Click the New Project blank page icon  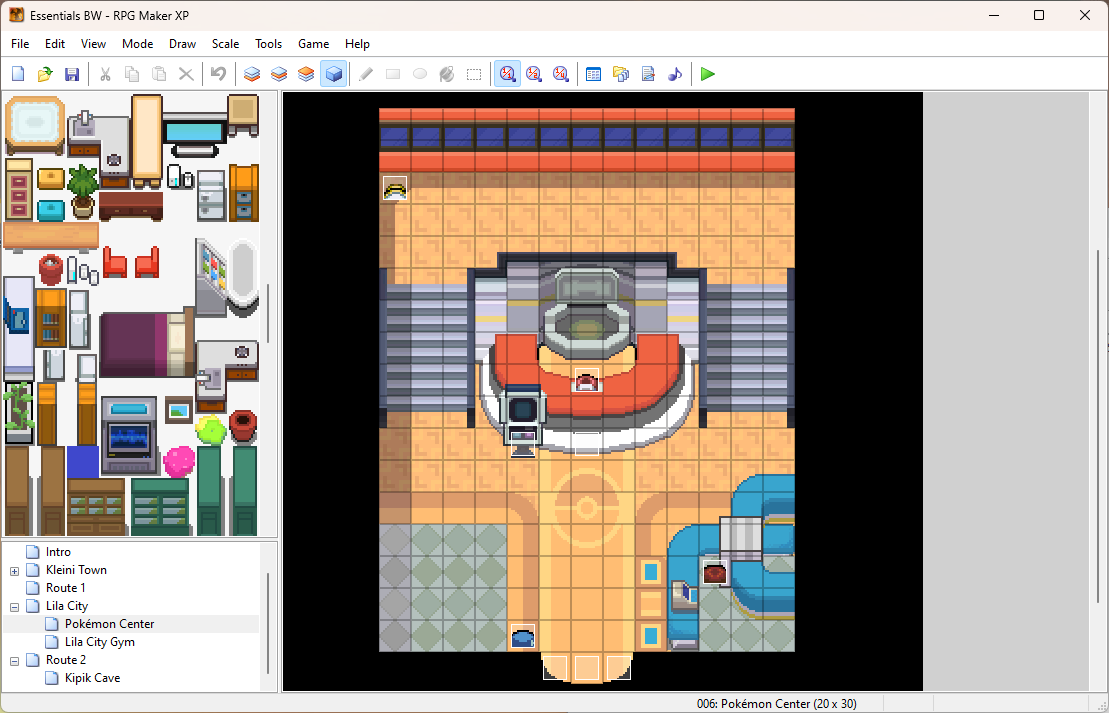[18, 74]
